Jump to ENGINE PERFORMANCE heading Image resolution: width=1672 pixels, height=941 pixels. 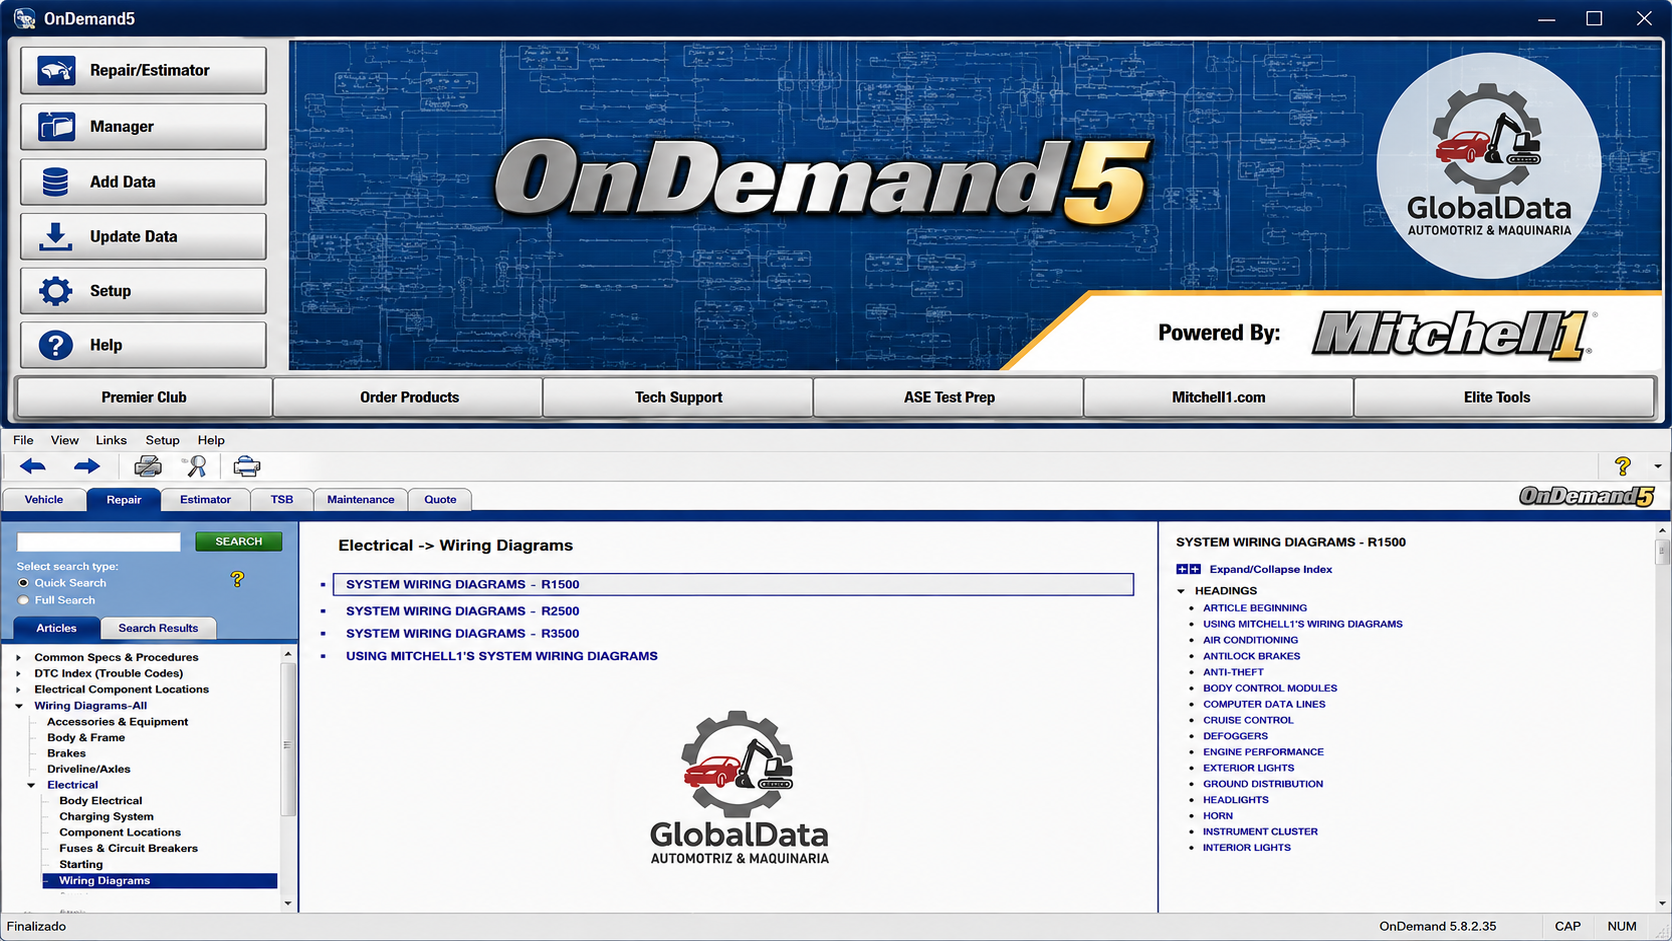(x=1263, y=752)
